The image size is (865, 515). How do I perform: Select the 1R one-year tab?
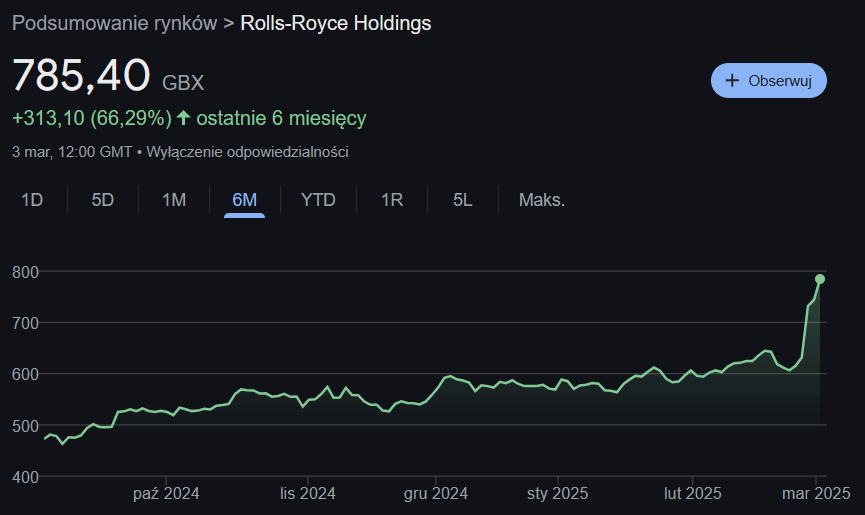391,200
